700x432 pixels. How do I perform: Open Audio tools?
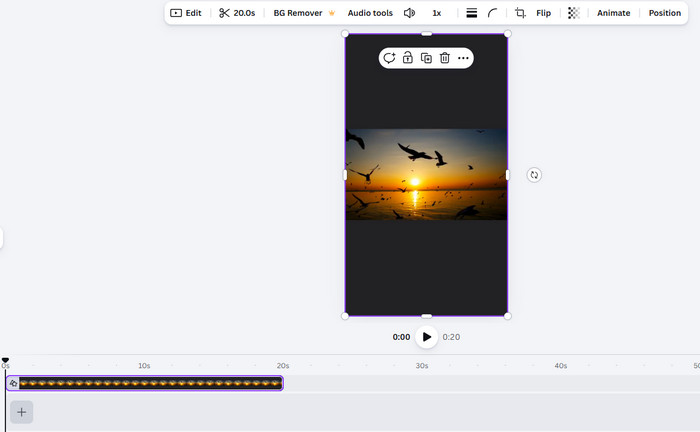click(370, 13)
